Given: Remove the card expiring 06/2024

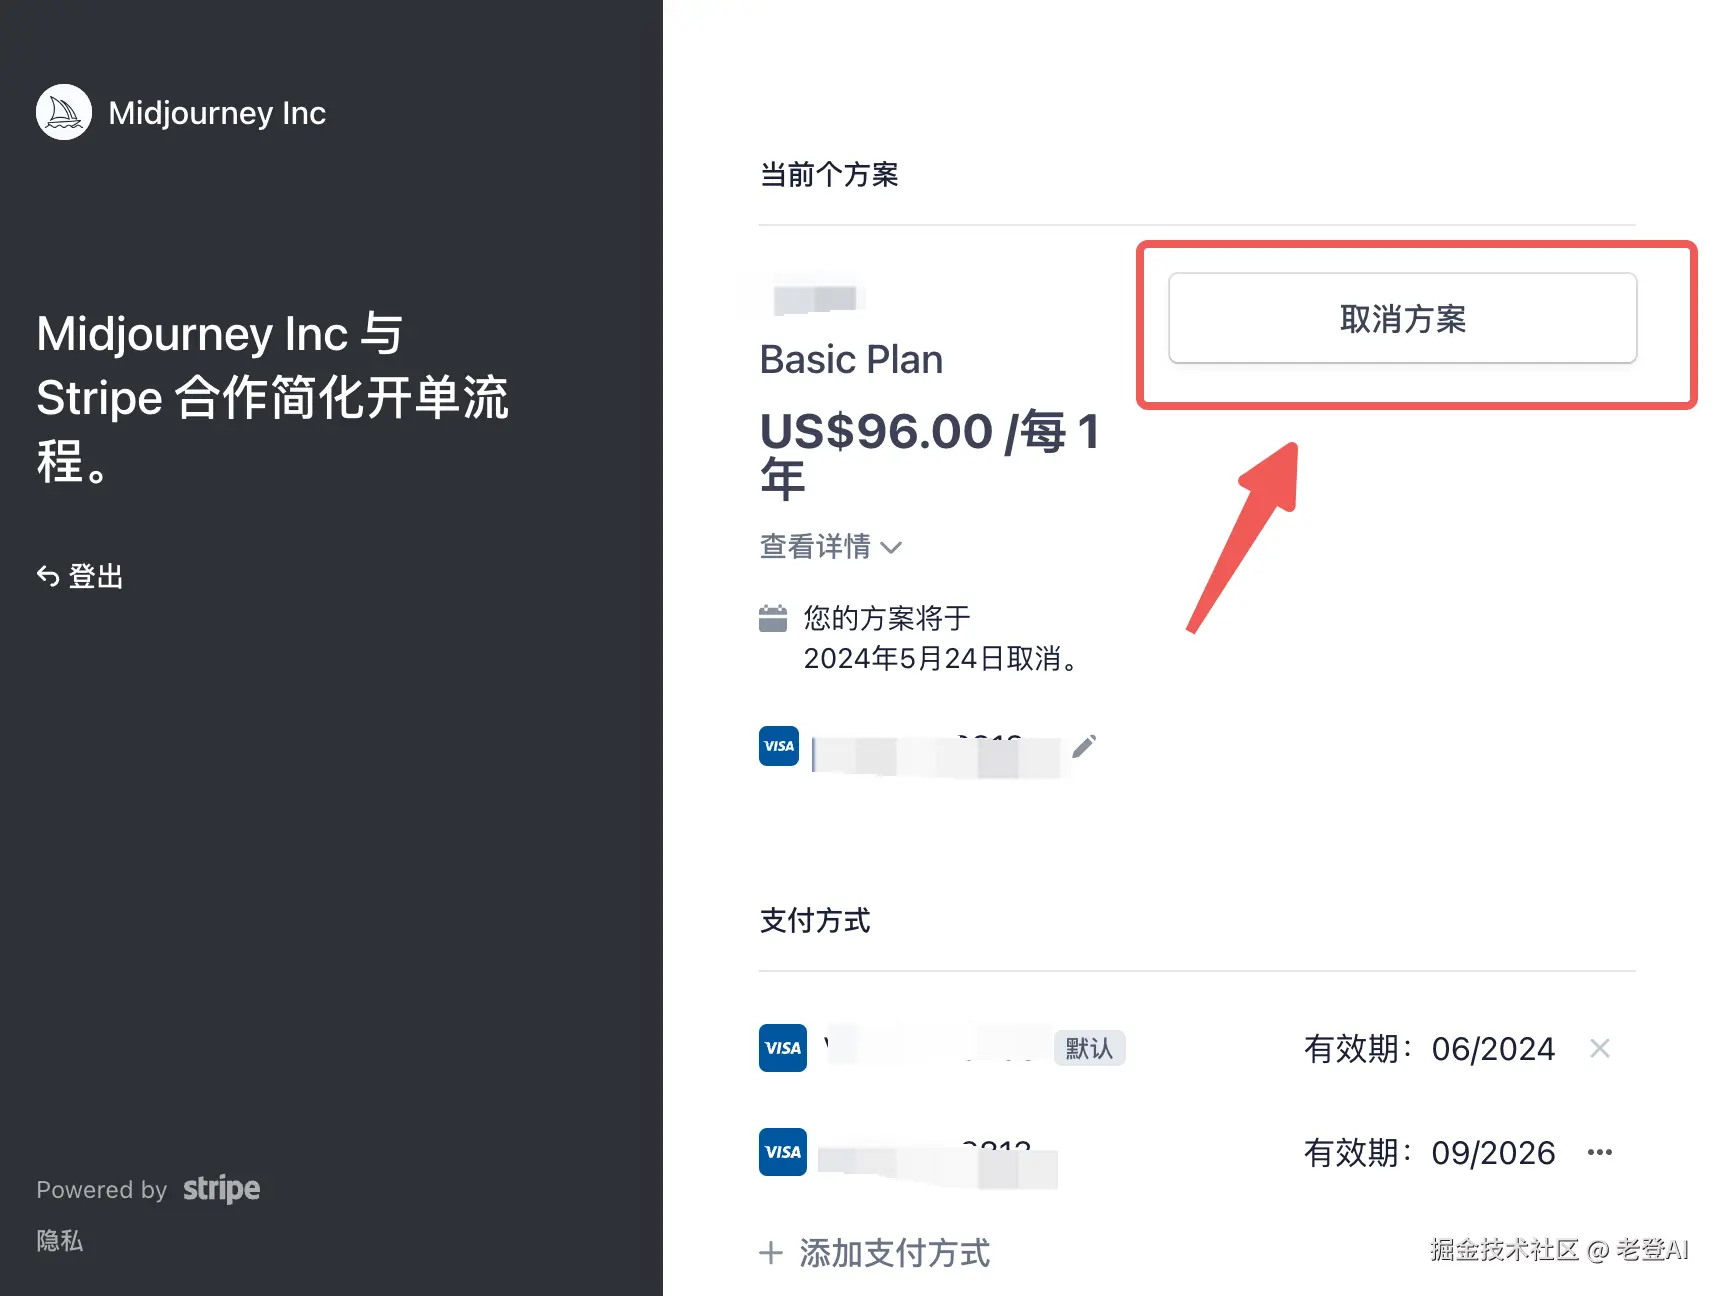Looking at the screenshot, I should pos(1599,1048).
